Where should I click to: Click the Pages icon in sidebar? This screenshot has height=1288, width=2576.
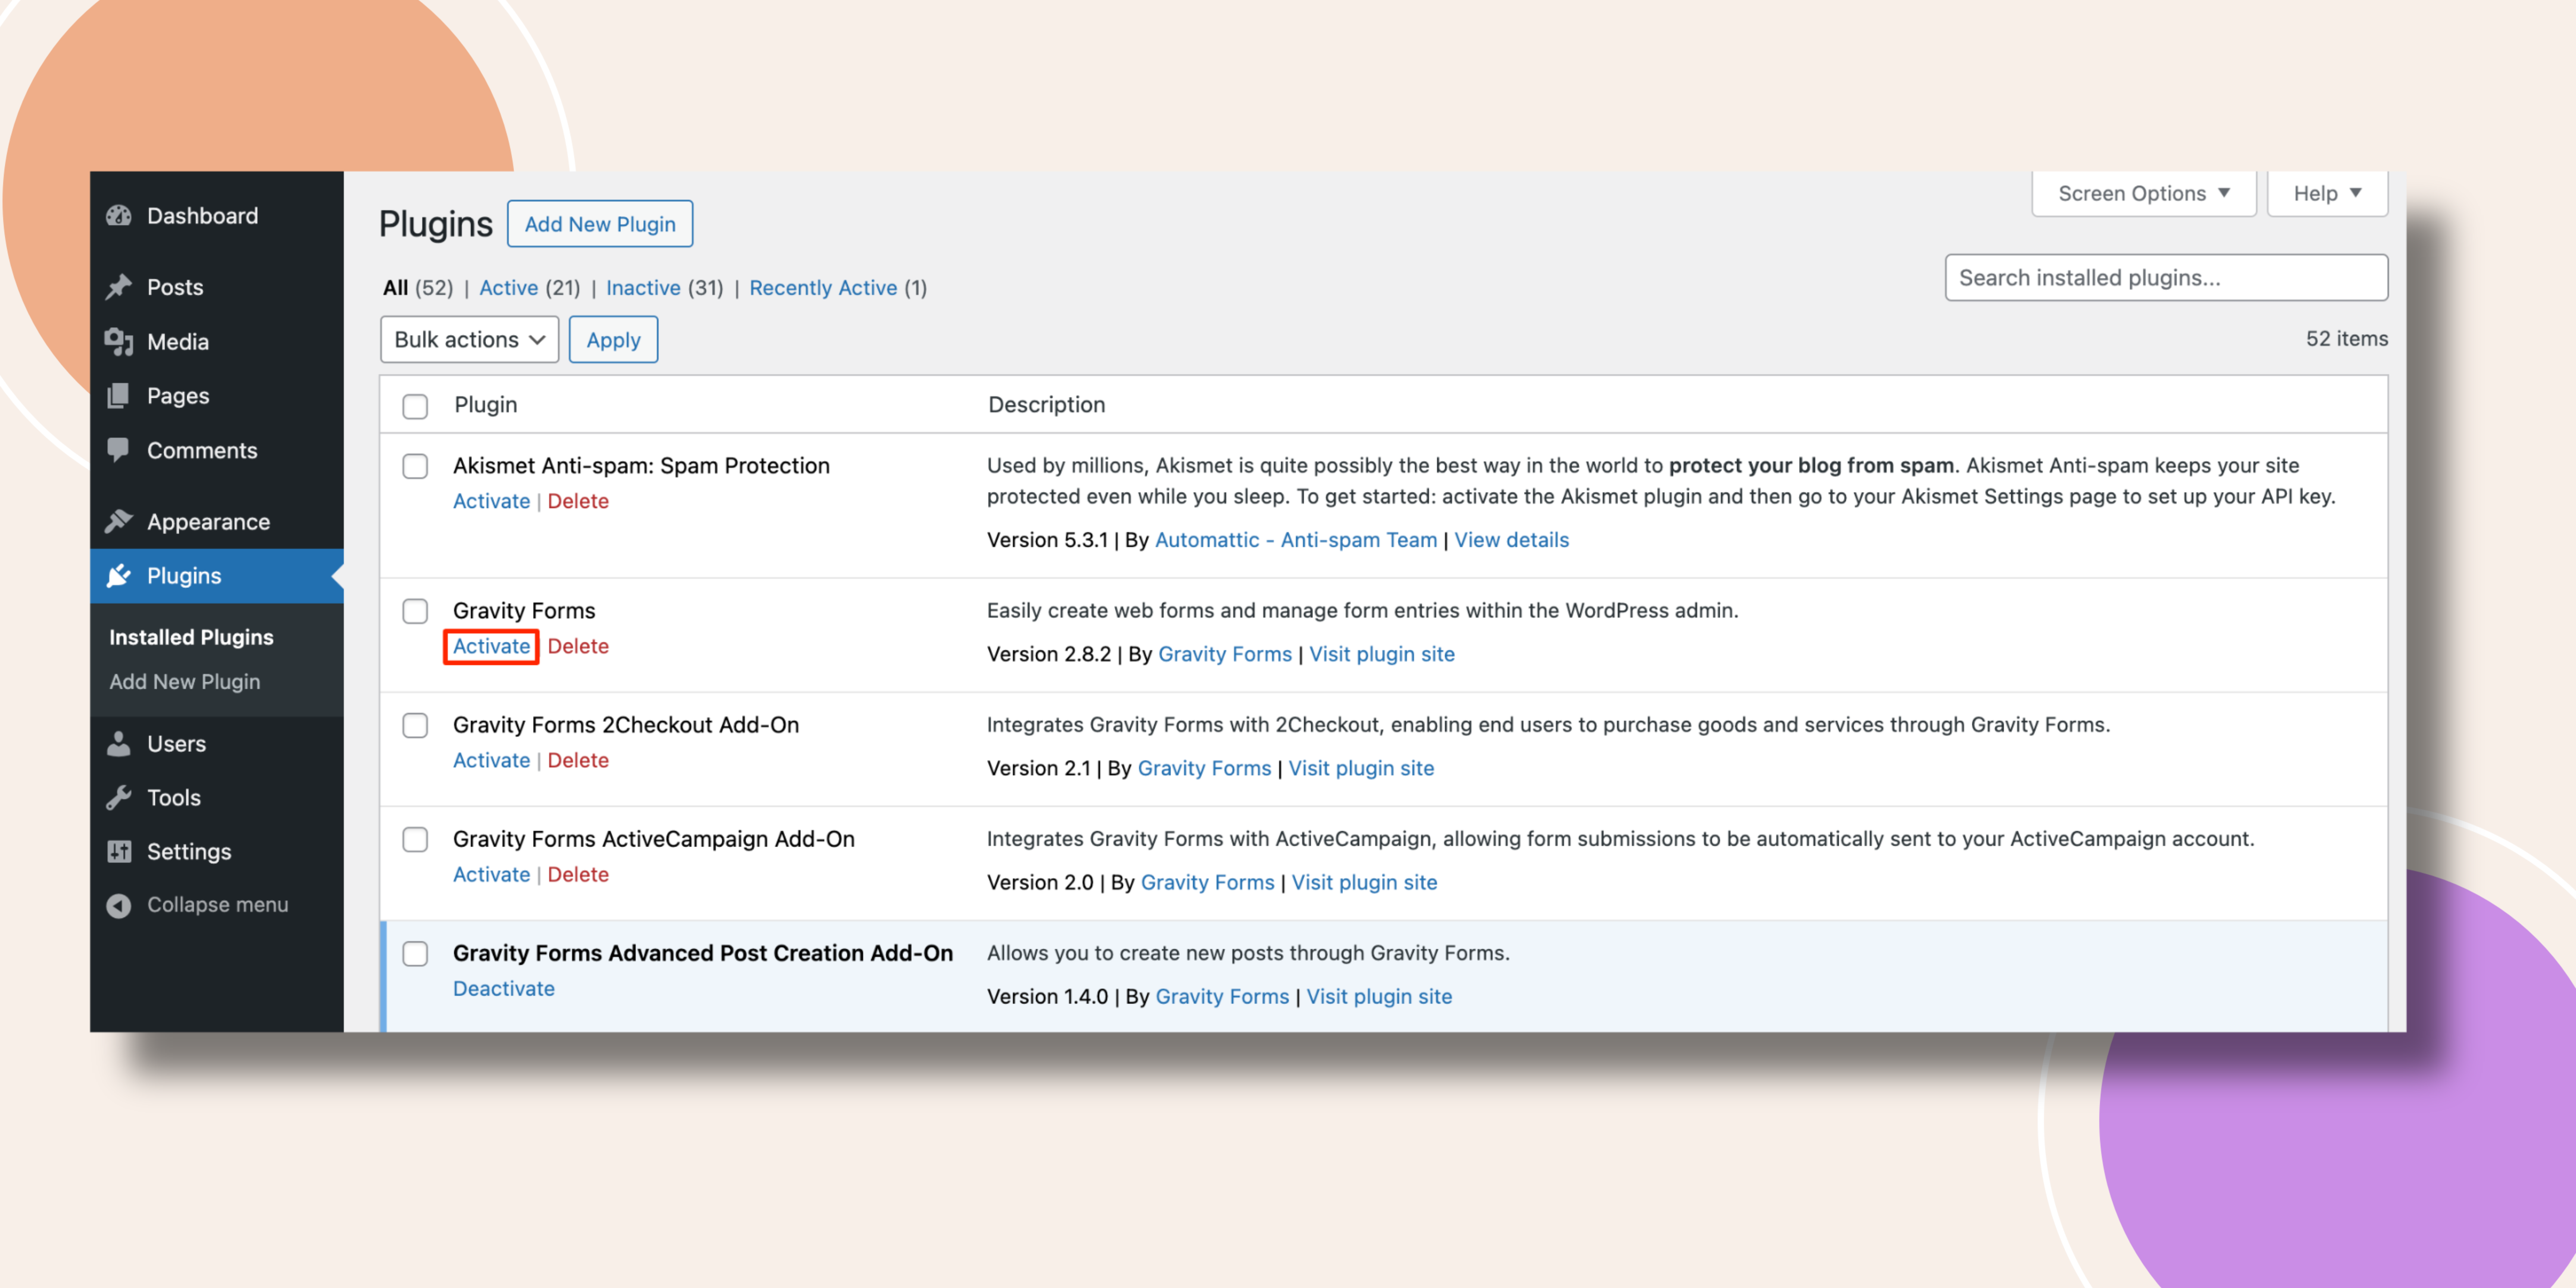119,396
